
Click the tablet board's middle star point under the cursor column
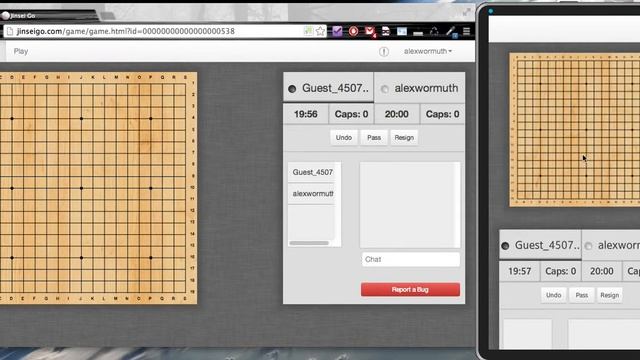(587, 129)
